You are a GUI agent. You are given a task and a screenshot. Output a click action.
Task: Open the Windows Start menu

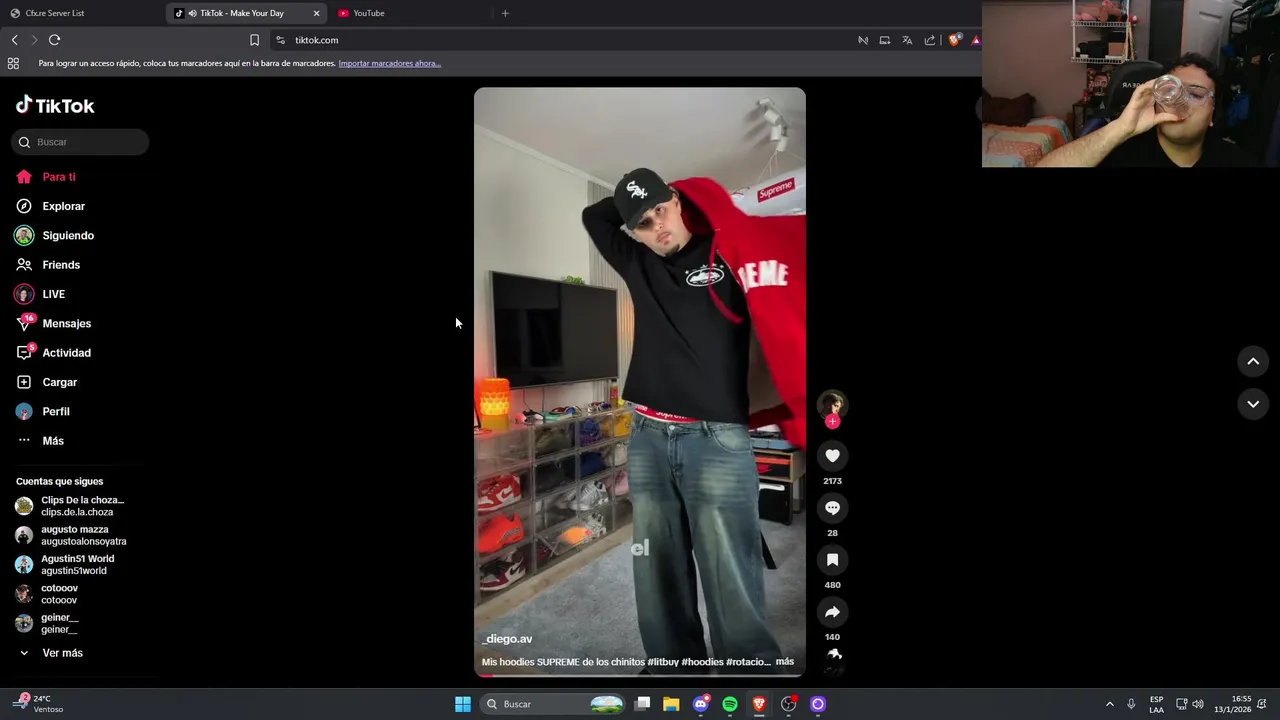click(x=463, y=704)
